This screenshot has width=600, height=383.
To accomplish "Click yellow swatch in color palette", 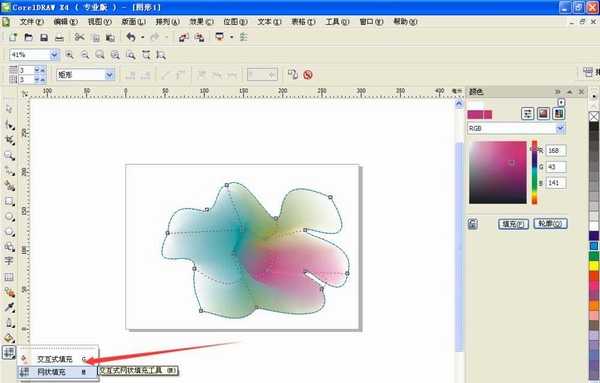I will click(594, 266).
